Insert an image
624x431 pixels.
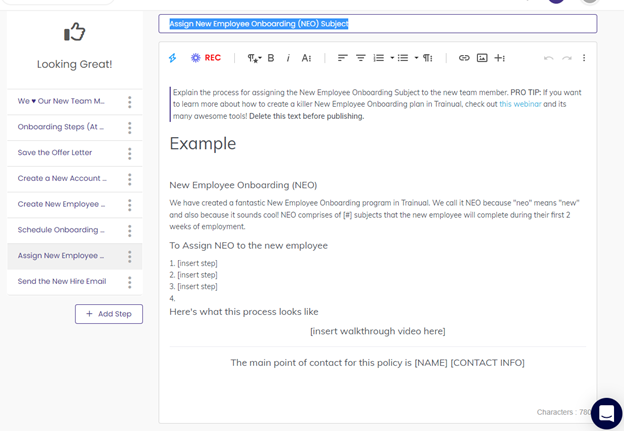coord(482,58)
